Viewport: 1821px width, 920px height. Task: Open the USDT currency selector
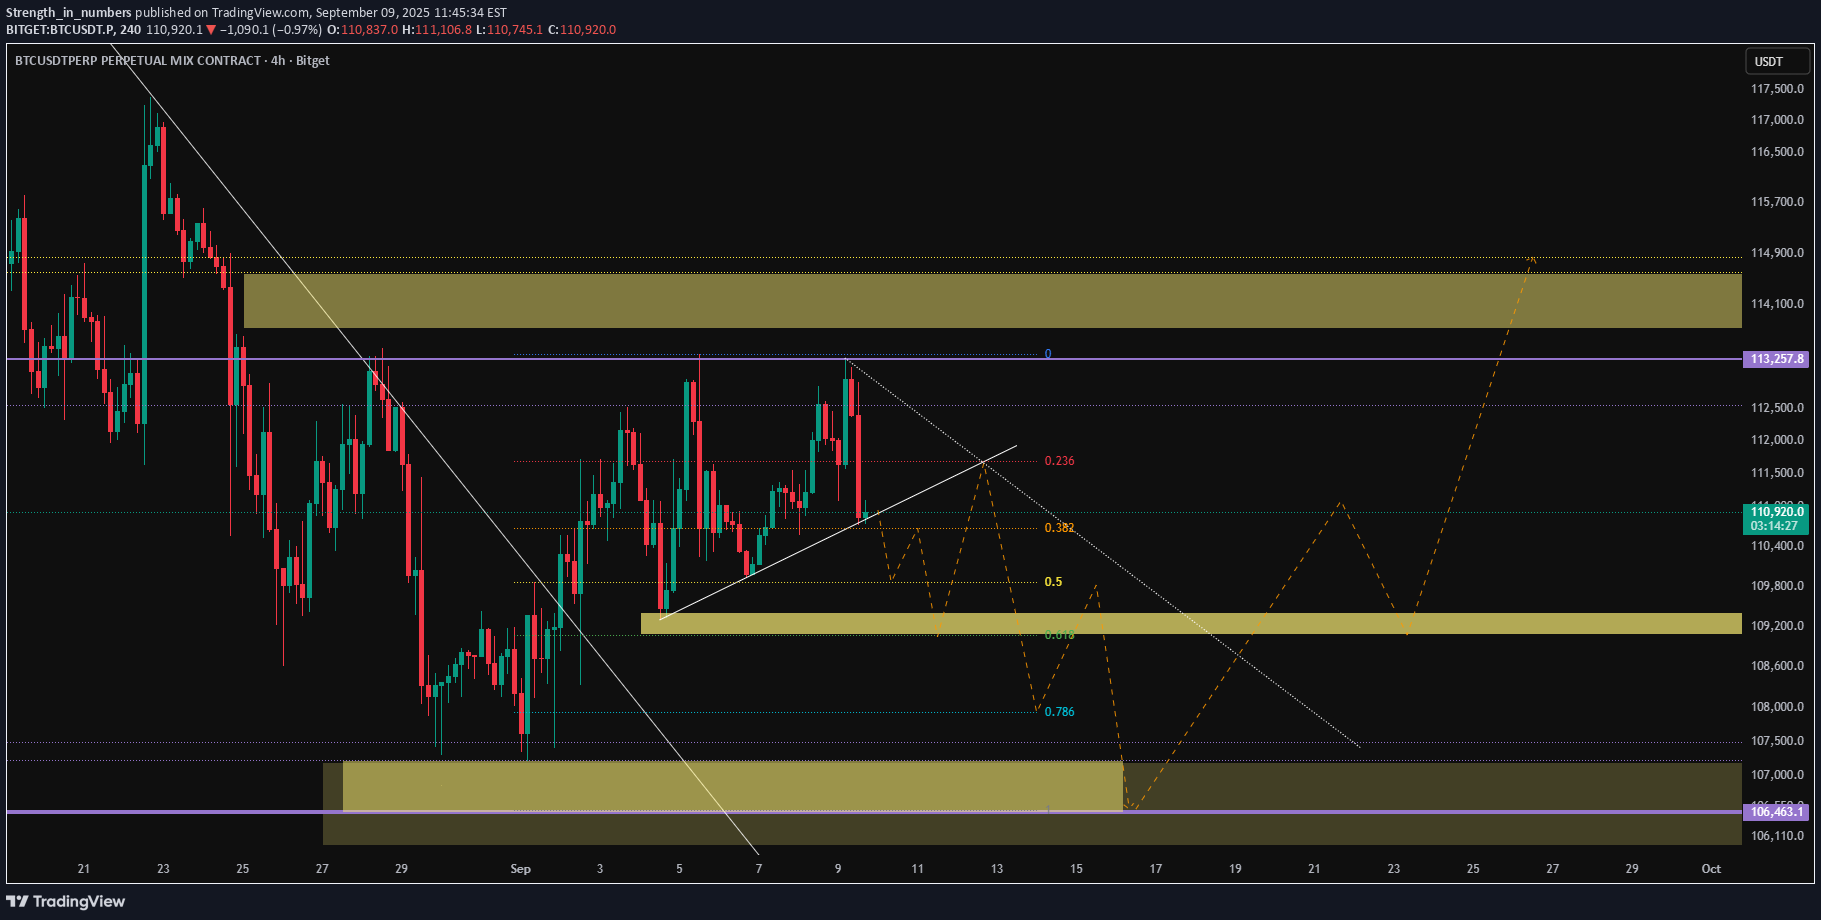(x=1778, y=62)
